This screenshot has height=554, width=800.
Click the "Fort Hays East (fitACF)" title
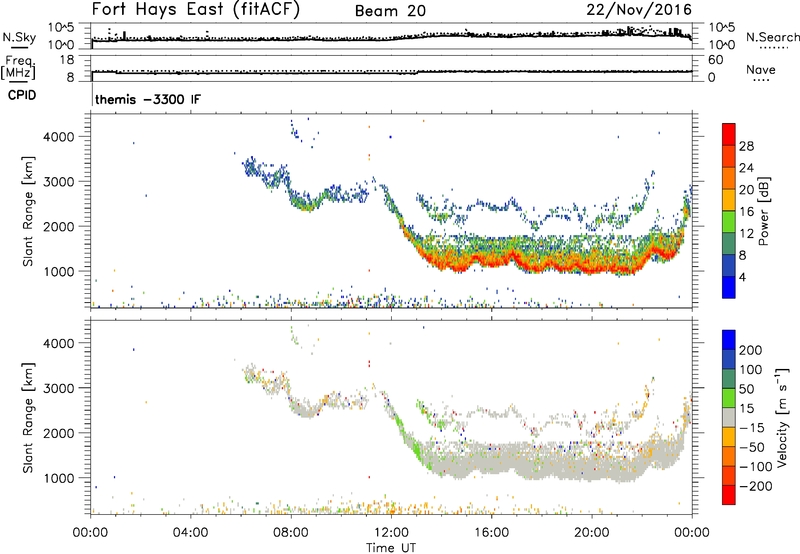[x=196, y=9]
